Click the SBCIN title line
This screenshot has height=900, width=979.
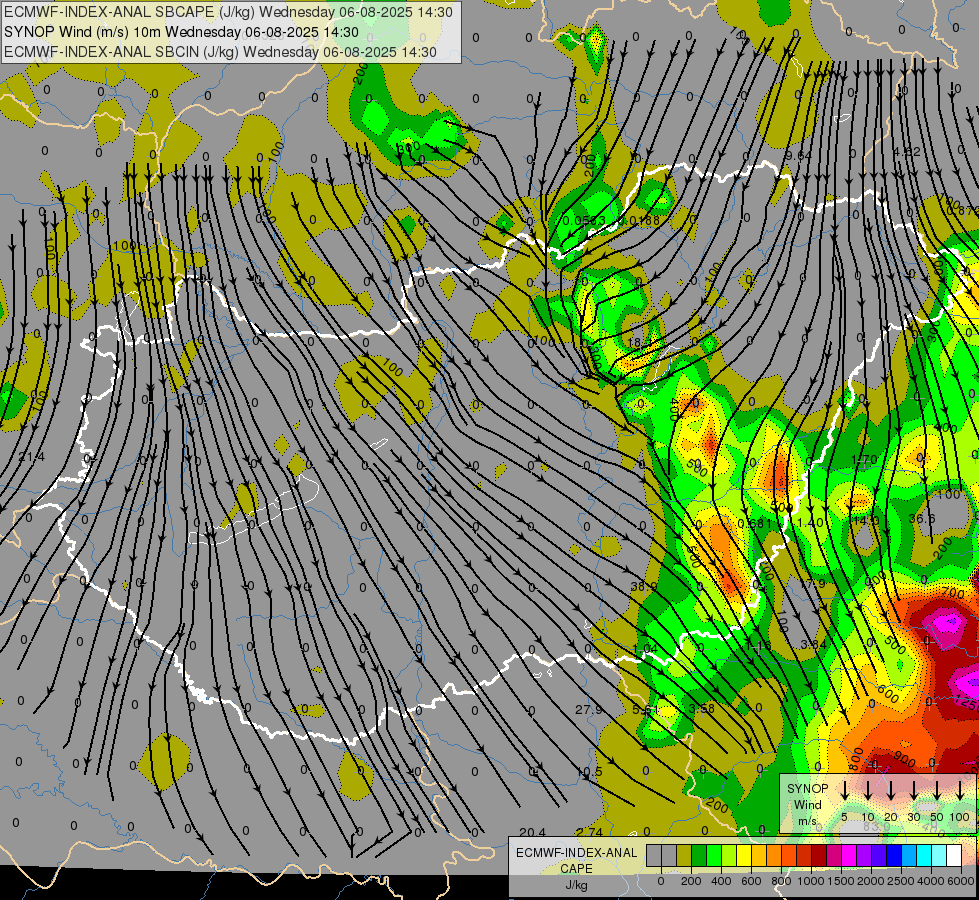click(x=220, y=52)
